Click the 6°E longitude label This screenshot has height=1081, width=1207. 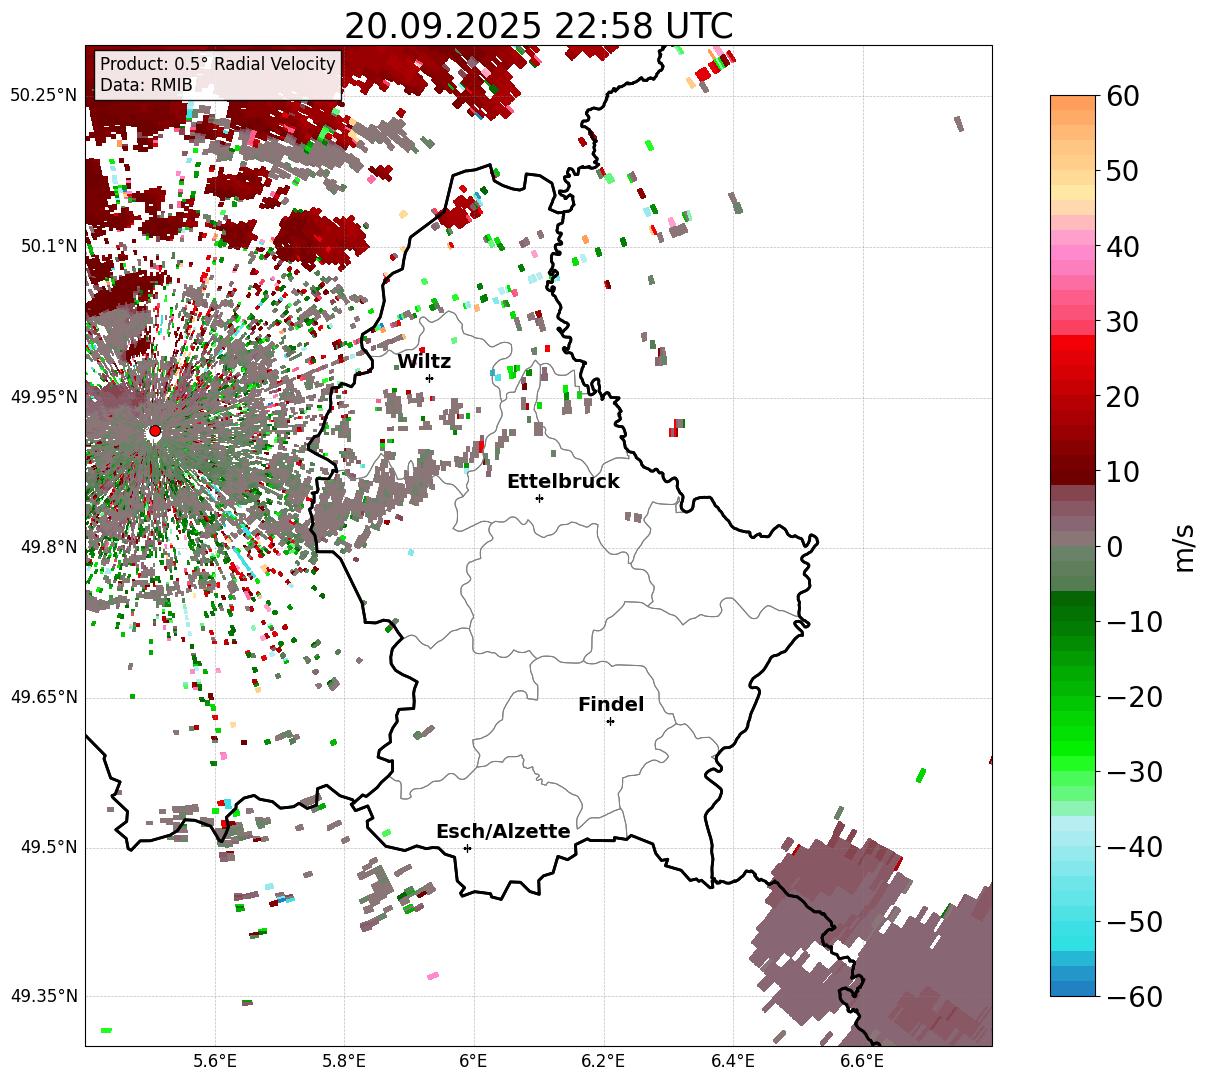coord(473,1061)
